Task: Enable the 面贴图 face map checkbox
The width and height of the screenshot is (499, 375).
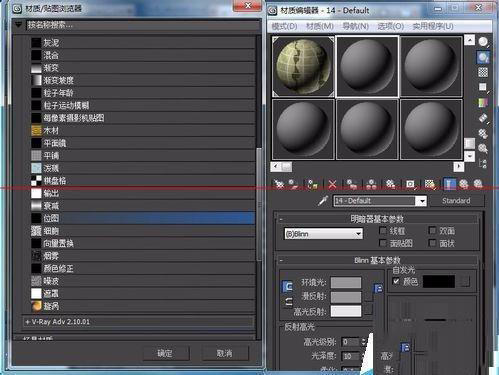Action: click(383, 243)
